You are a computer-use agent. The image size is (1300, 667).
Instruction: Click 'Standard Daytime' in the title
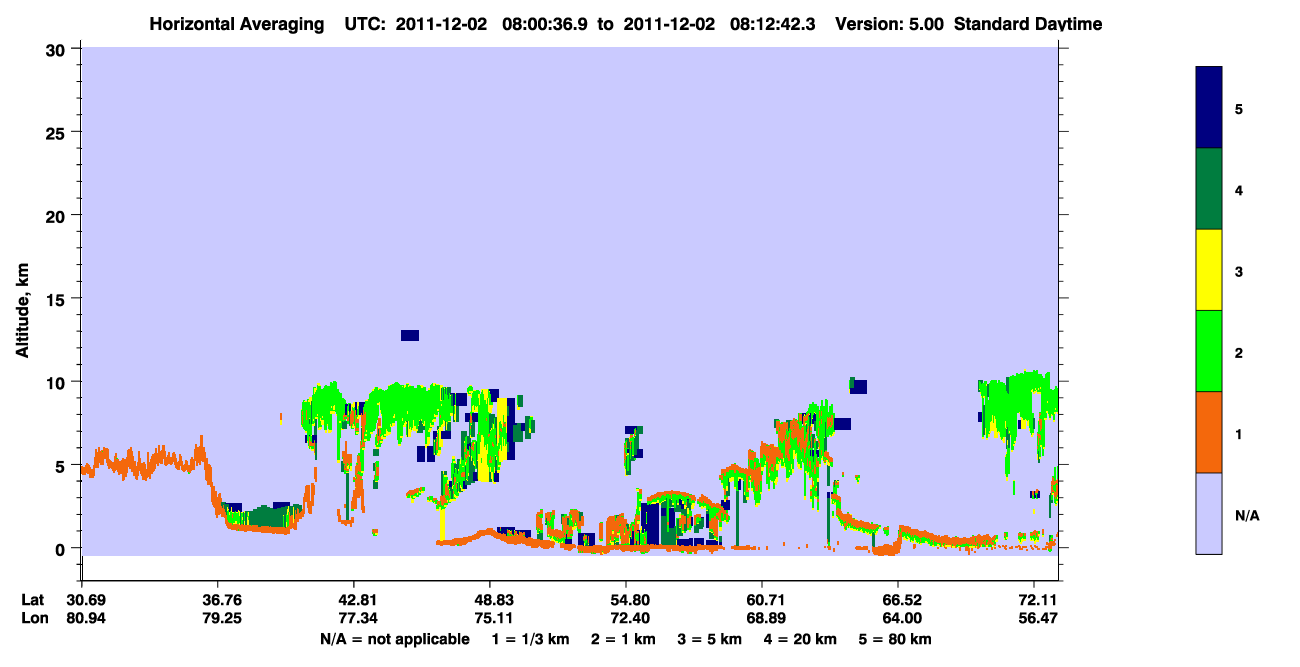pos(1028,24)
